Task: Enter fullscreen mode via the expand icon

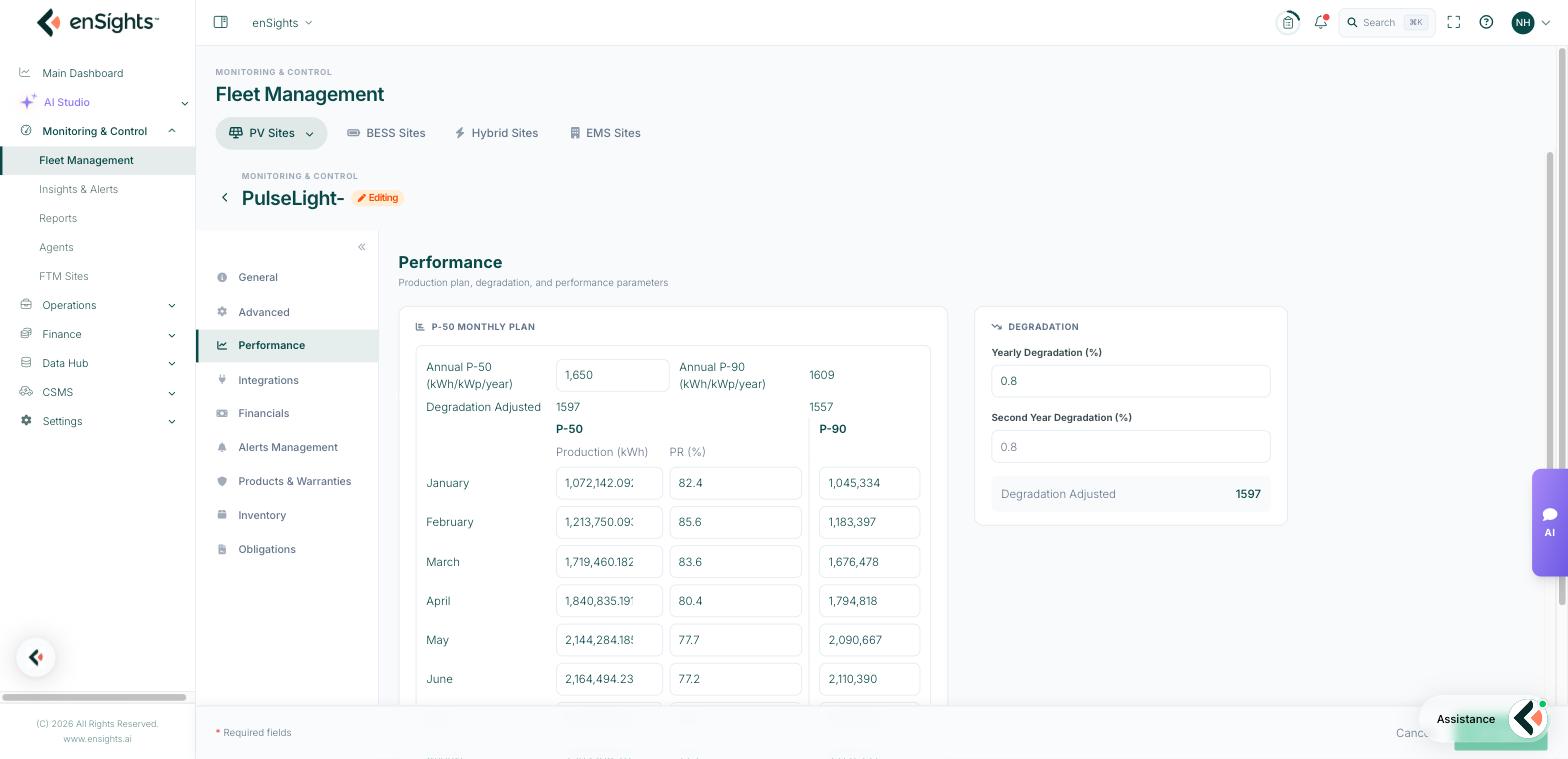Action: [1454, 22]
